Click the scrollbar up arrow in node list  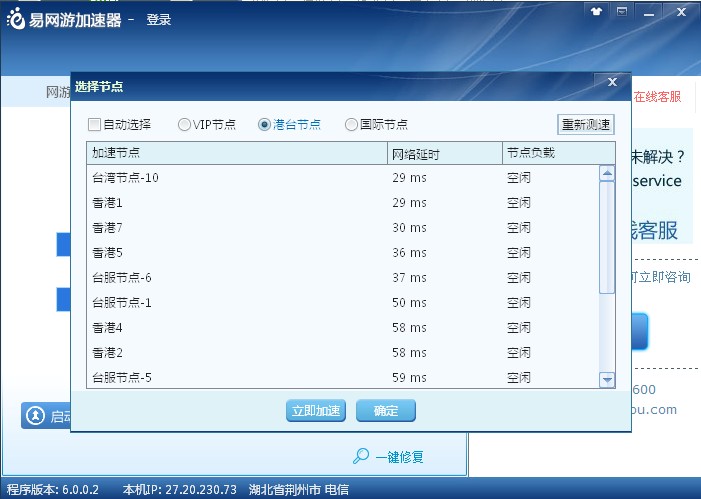607,173
